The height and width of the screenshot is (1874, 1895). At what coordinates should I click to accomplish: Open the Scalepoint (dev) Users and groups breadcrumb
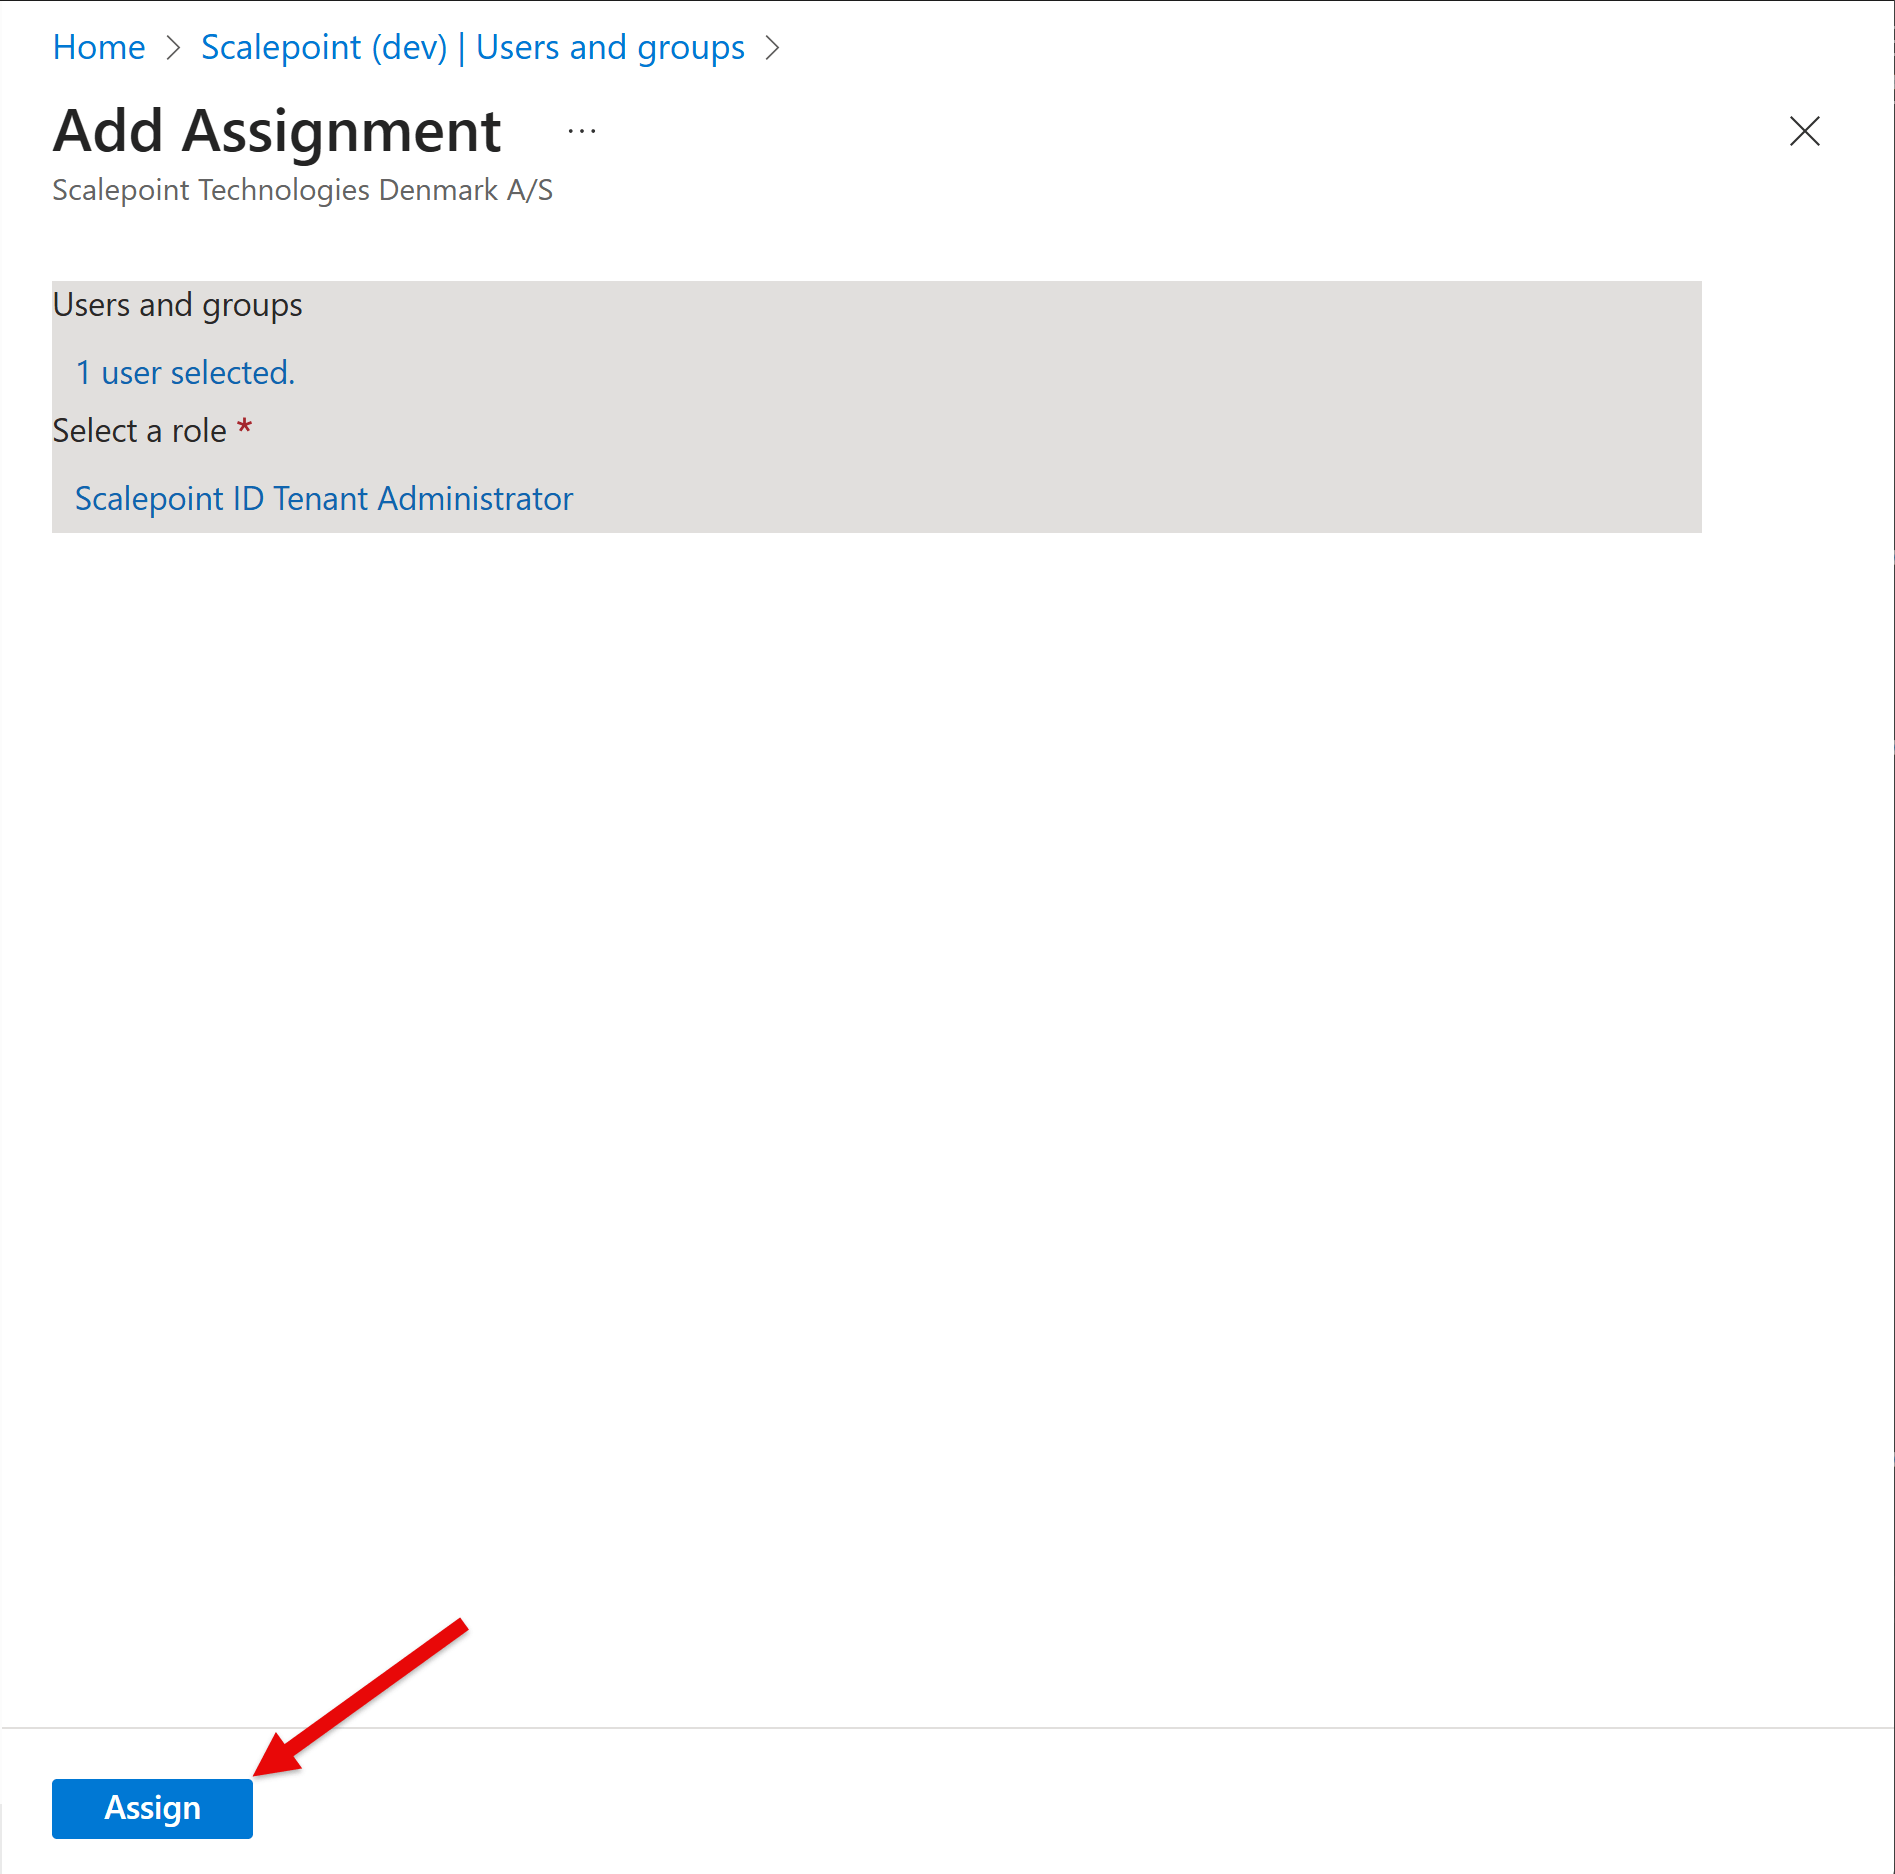pos(472,47)
